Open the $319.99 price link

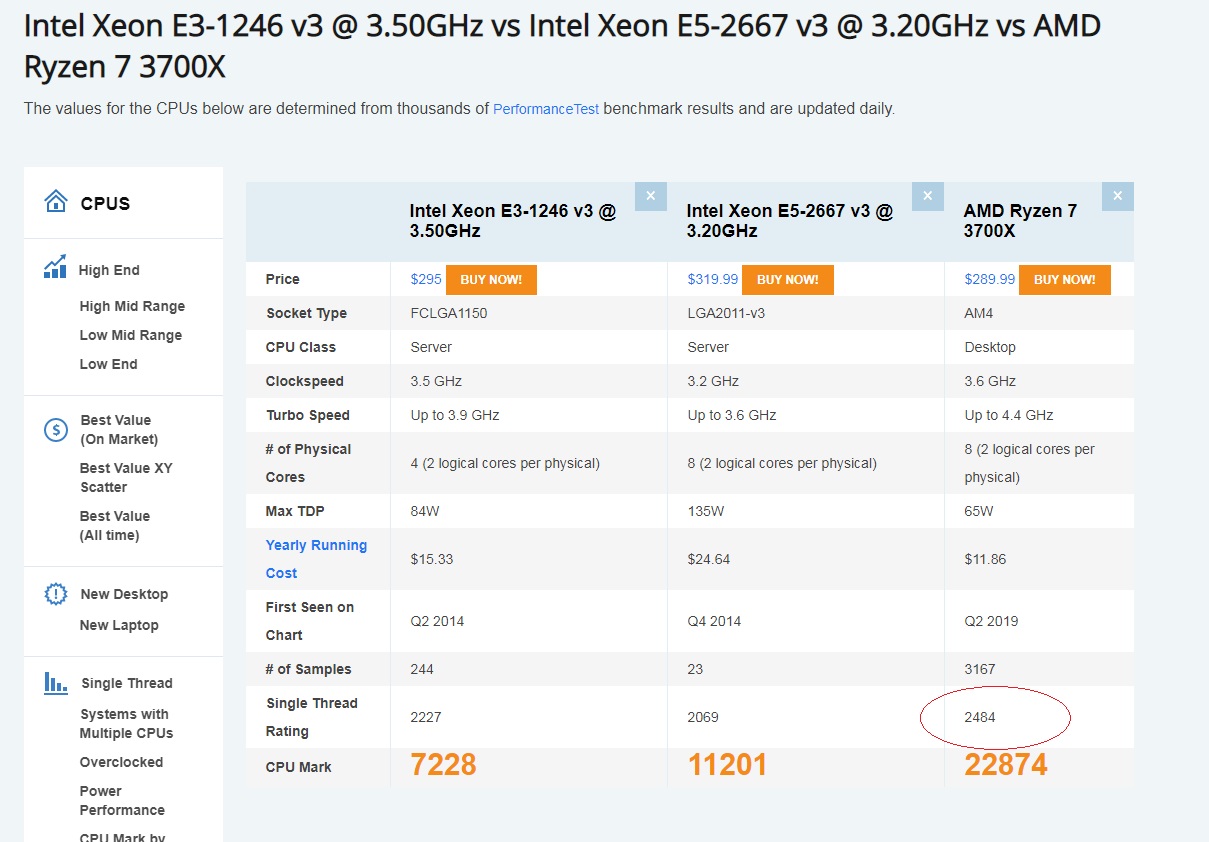713,279
